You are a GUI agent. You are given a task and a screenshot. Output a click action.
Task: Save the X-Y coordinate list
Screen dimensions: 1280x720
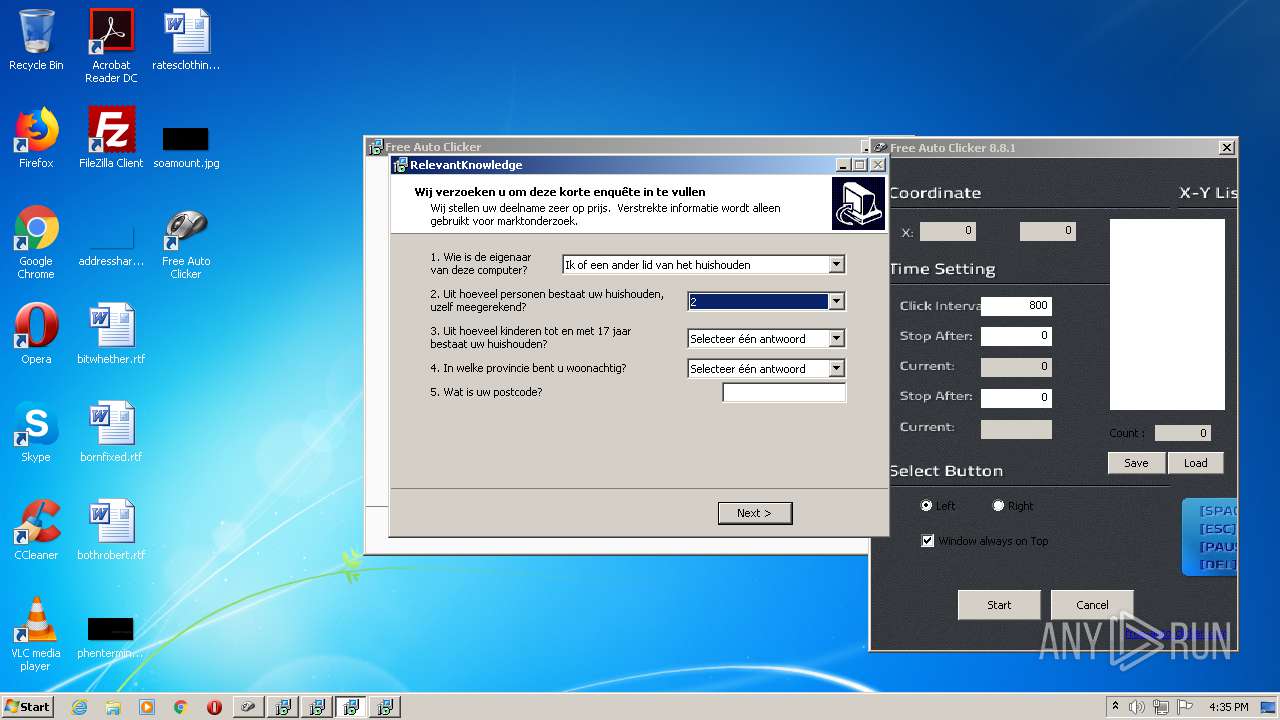(1136, 463)
